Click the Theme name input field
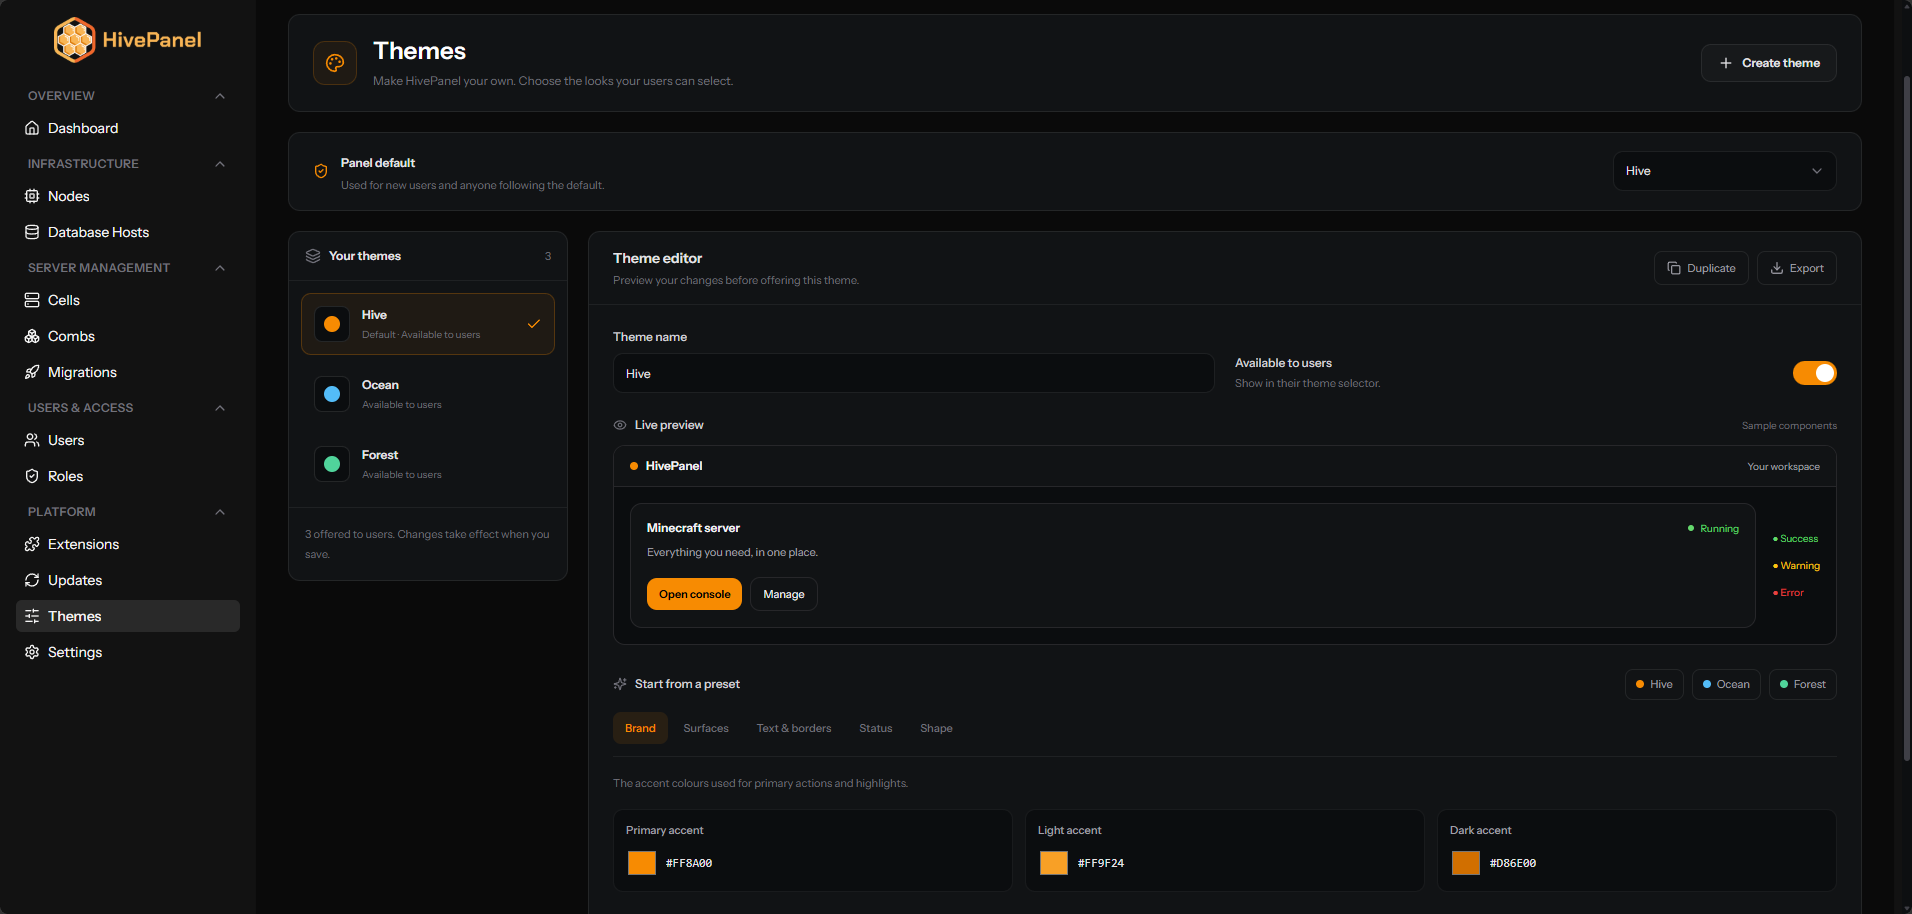 (x=913, y=373)
